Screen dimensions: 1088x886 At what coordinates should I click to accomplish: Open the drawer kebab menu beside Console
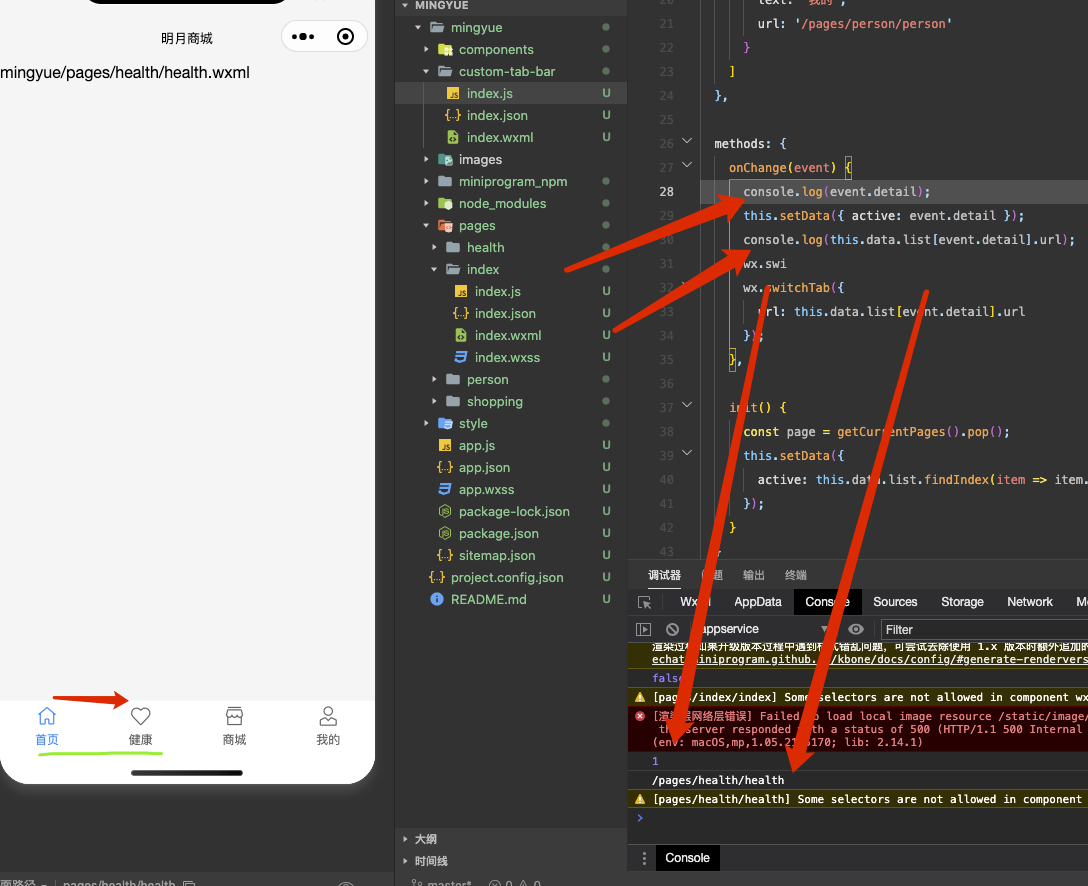[644, 858]
